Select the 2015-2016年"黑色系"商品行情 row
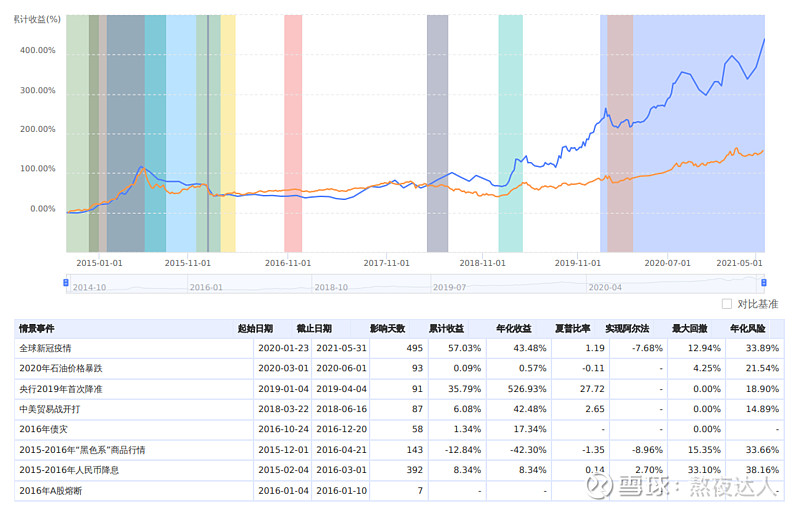Screen dimensions: 800x511 point(399,450)
